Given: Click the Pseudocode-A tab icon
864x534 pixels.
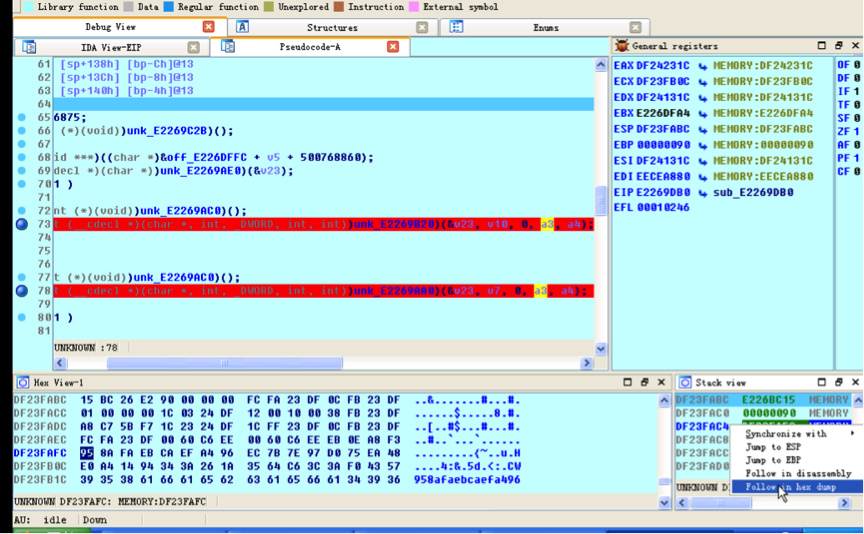Looking at the screenshot, I should [228, 47].
